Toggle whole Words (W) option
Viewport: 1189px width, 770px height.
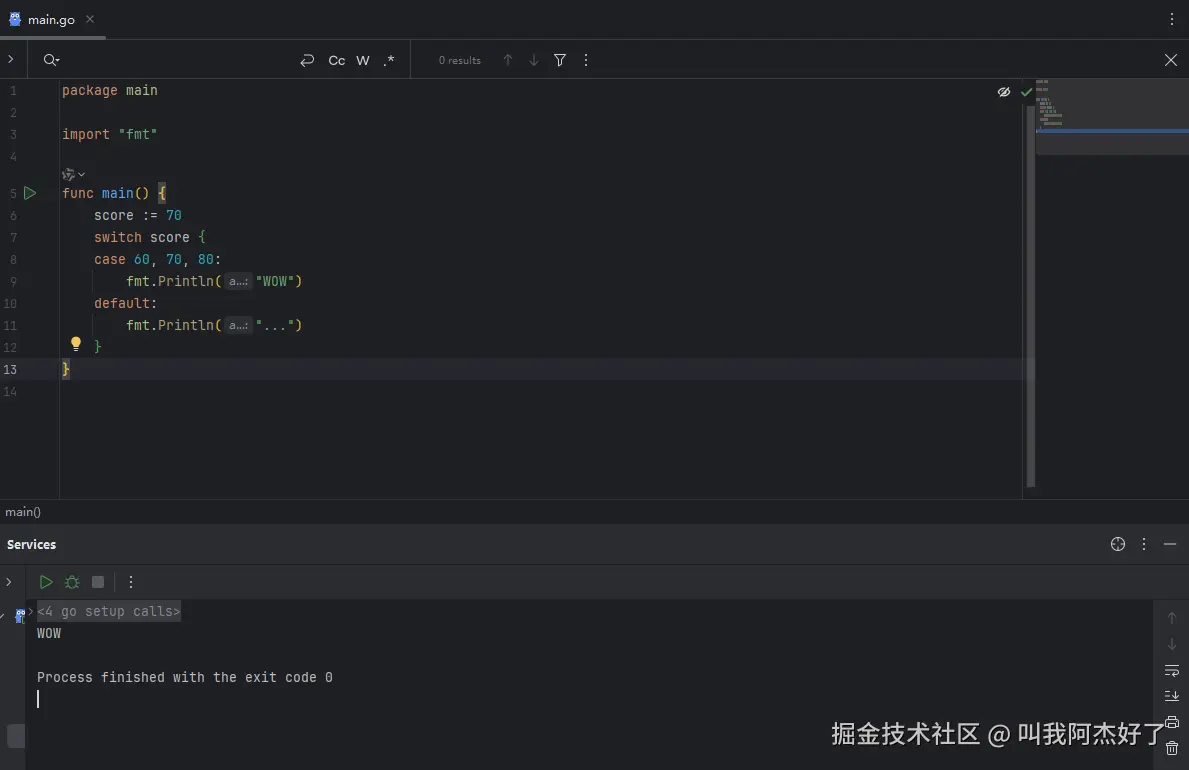pyautogui.click(x=363, y=60)
